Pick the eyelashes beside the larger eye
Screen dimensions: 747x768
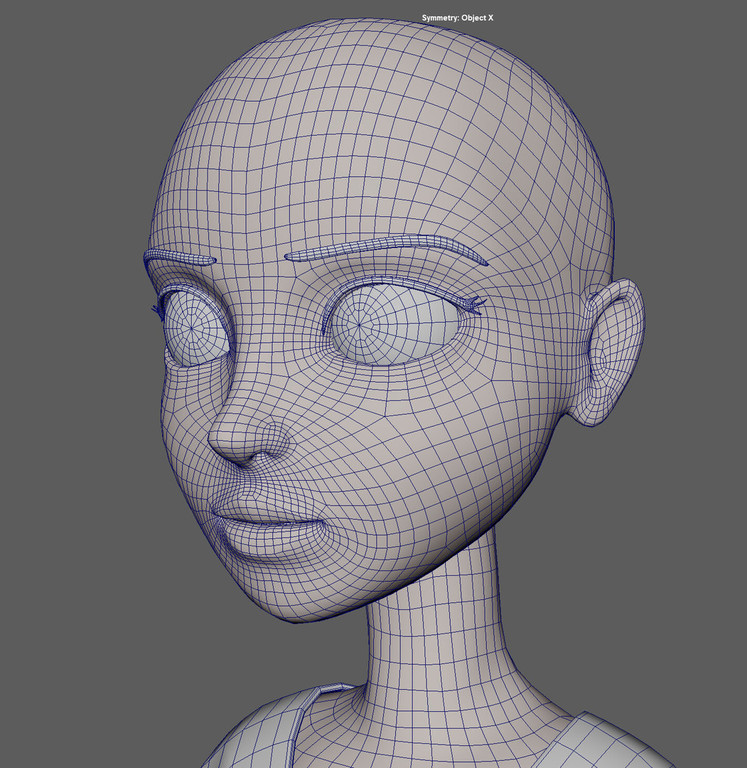[472, 302]
